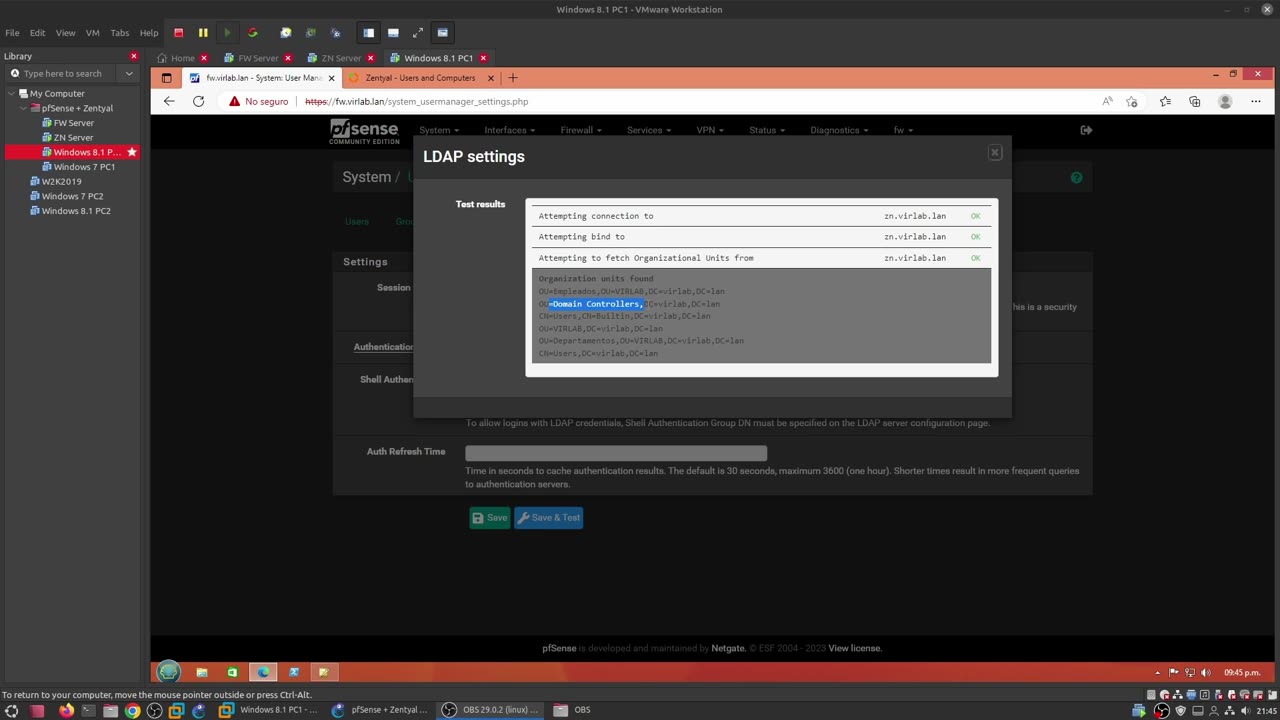
Task: Open the pfSense Interfaces dropdown menu
Action: [x=509, y=130]
